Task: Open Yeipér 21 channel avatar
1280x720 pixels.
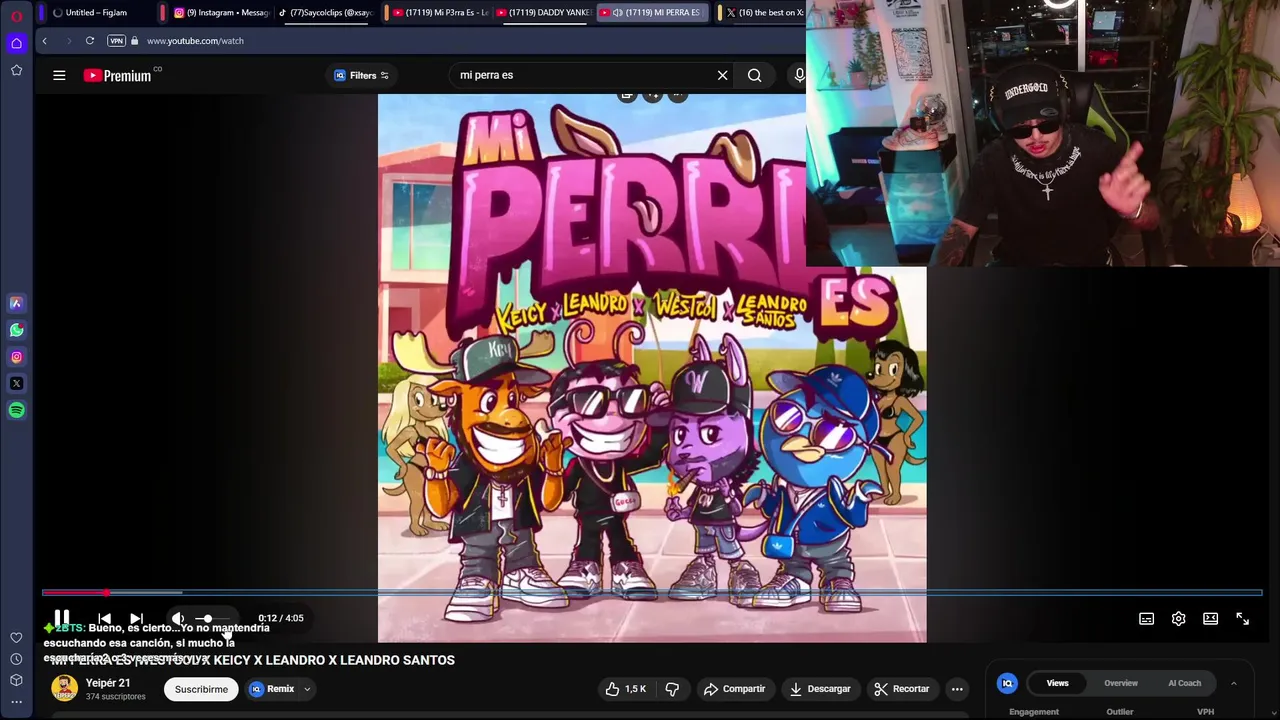Action: 65,688
